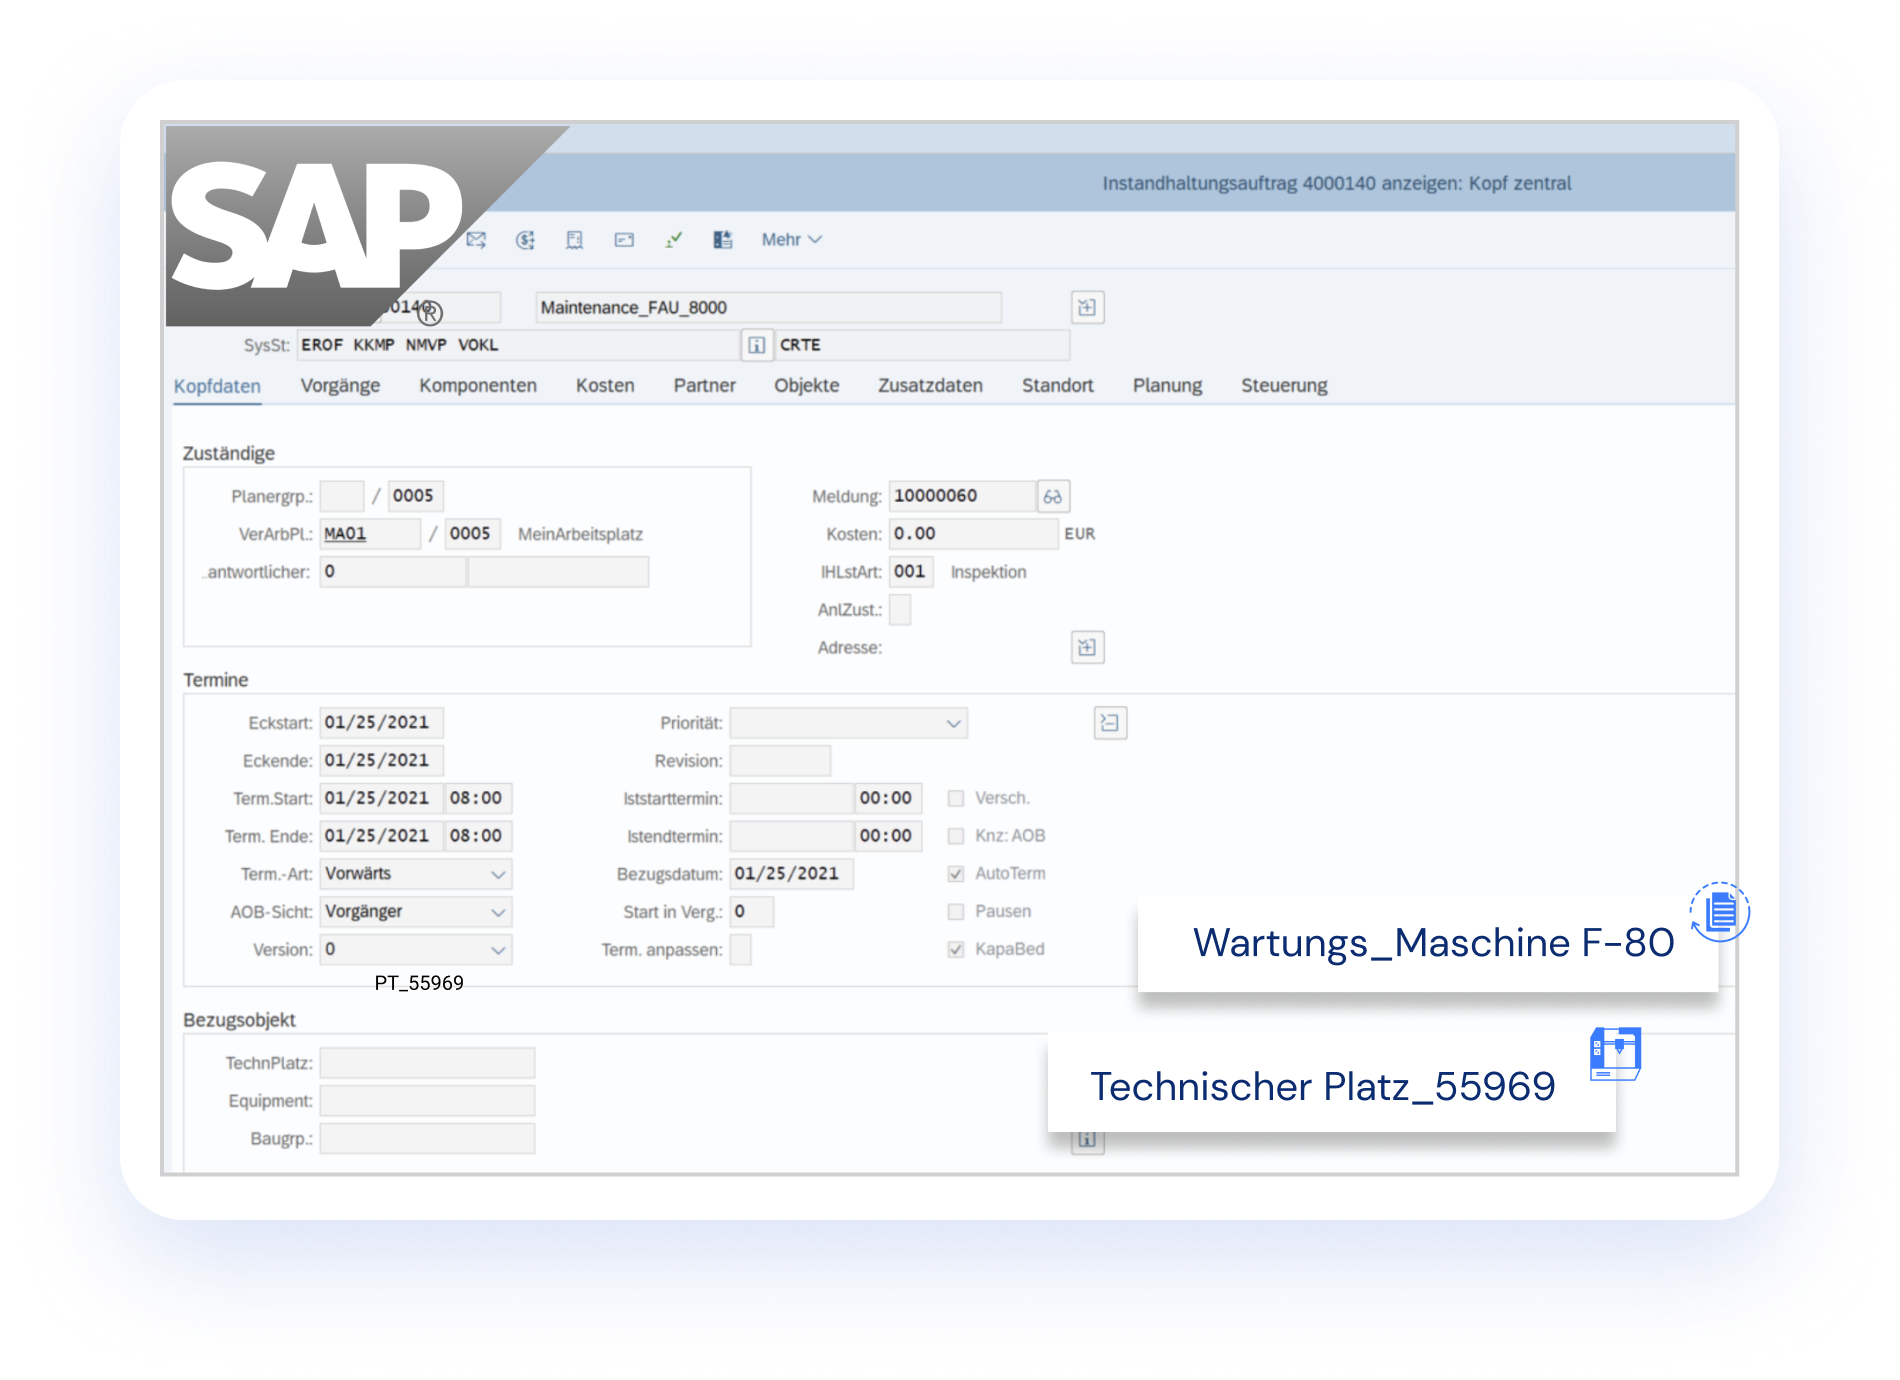Viewport: 1900px width, 1380px height.
Task: Open the Partner tab
Action: 704,386
